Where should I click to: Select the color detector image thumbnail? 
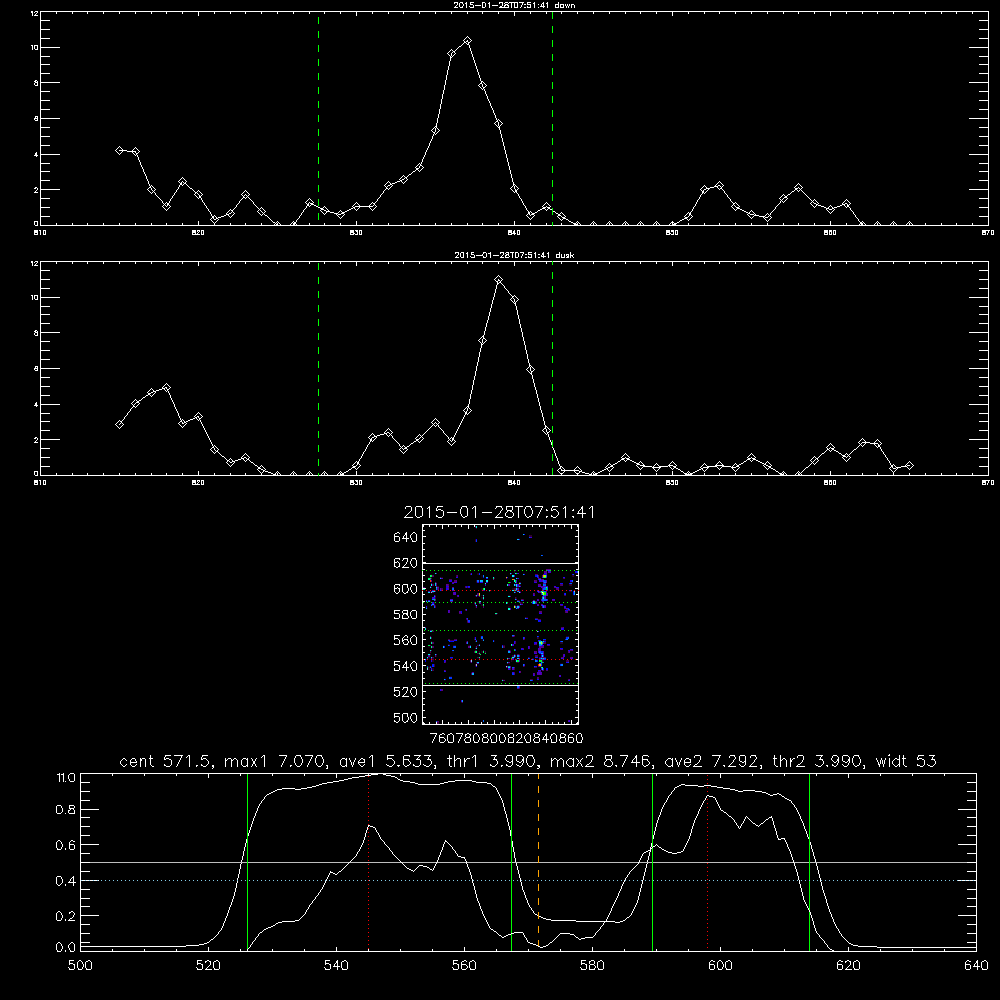pos(500,624)
